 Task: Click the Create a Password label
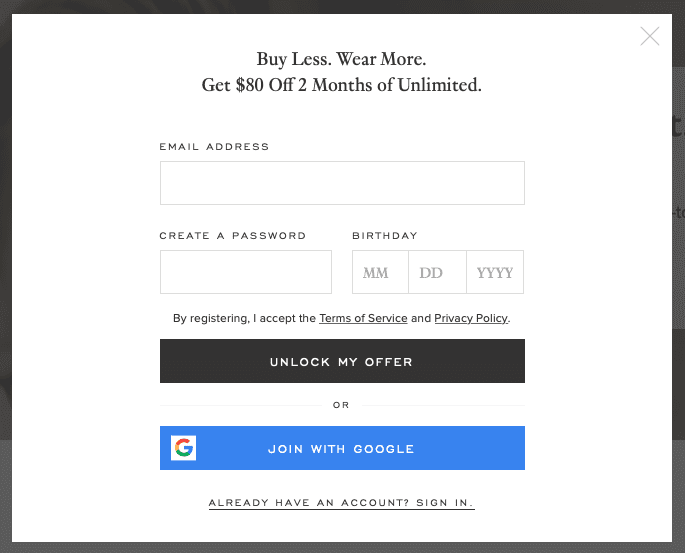point(233,236)
